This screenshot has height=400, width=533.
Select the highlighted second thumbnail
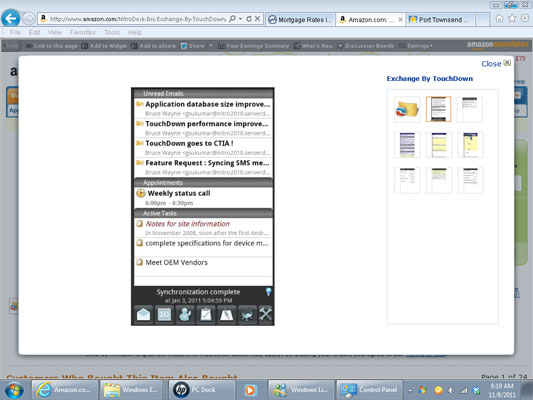click(x=439, y=109)
